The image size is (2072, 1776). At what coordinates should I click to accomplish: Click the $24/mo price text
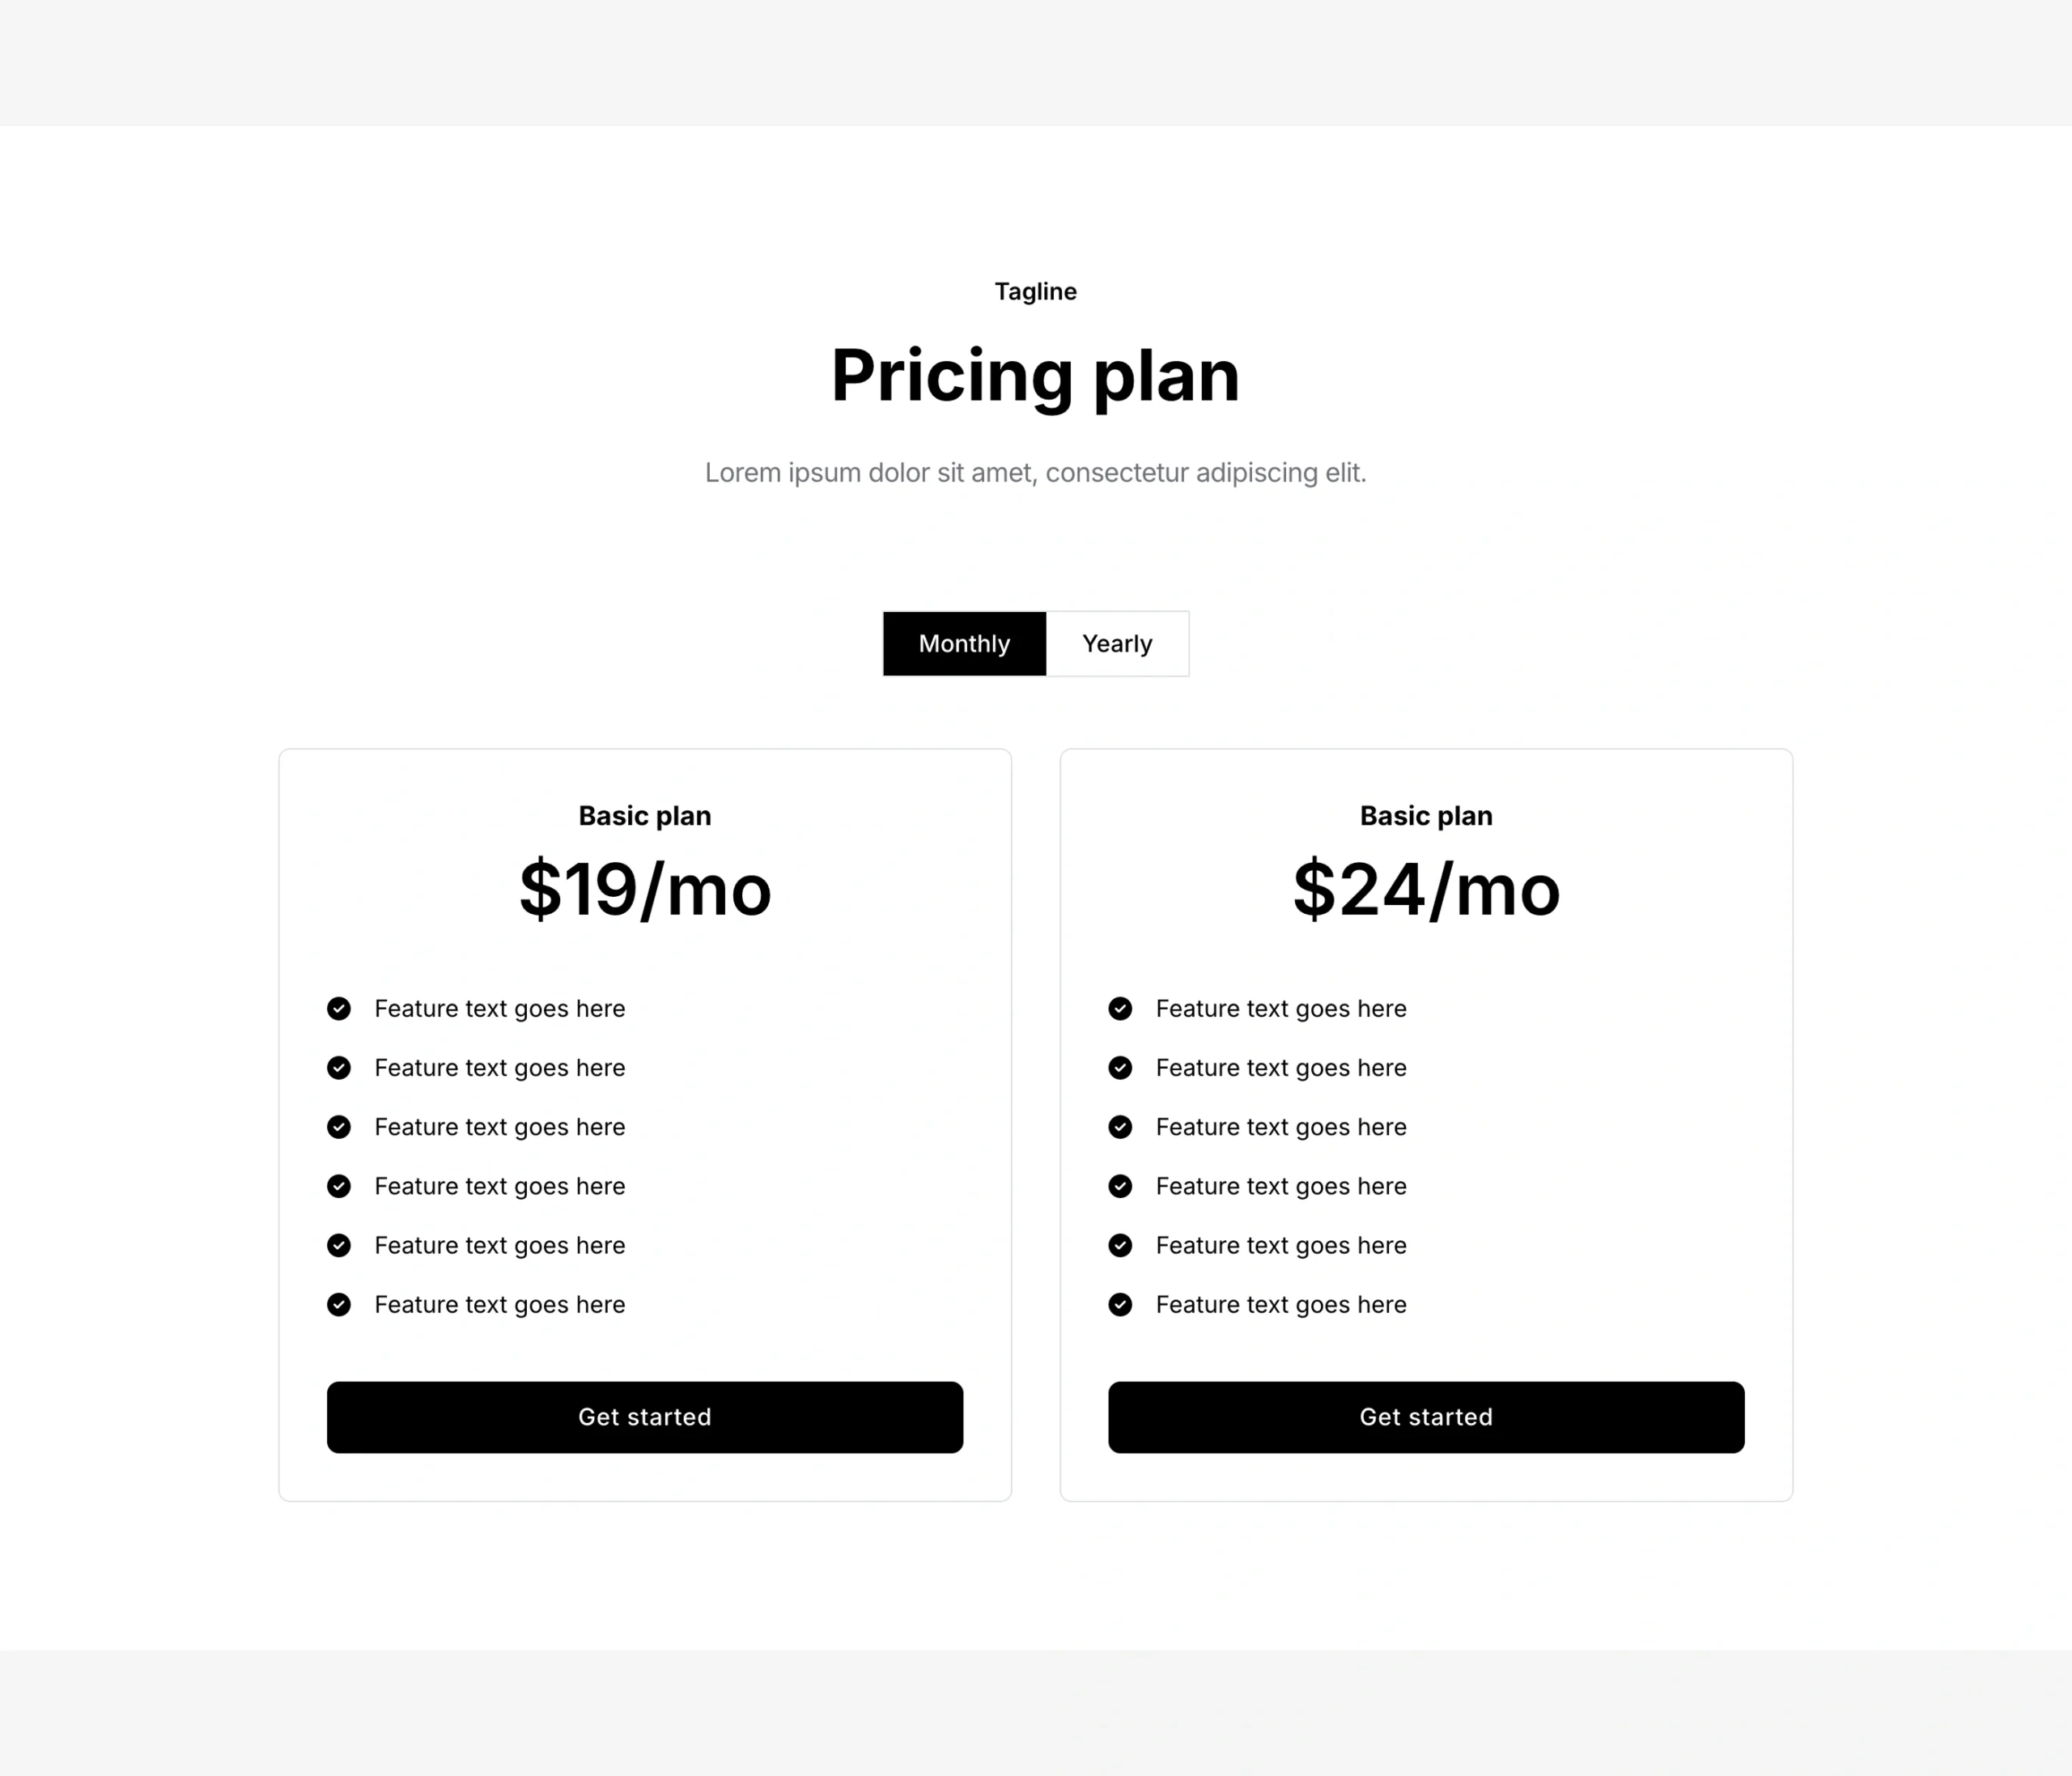tap(1426, 889)
